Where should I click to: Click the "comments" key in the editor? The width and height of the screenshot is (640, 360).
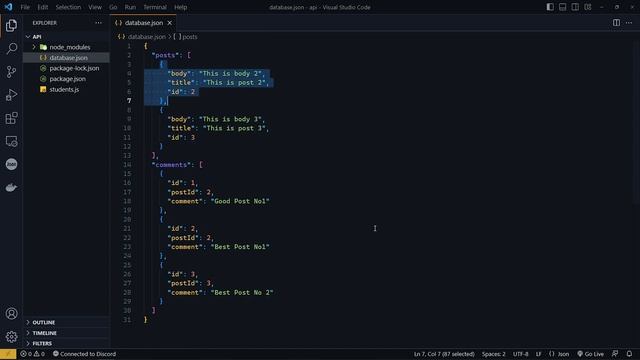click(171, 165)
